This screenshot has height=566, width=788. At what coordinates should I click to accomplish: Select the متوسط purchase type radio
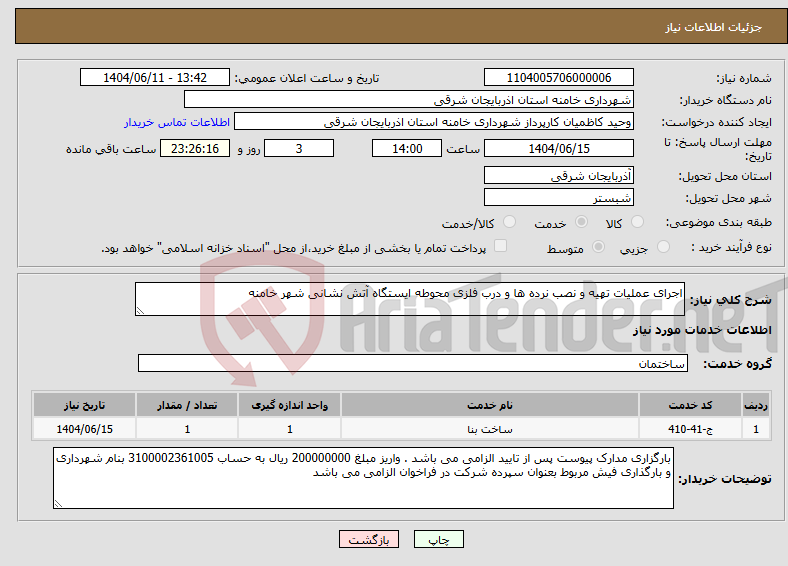pyautogui.click(x=599, y=247)
